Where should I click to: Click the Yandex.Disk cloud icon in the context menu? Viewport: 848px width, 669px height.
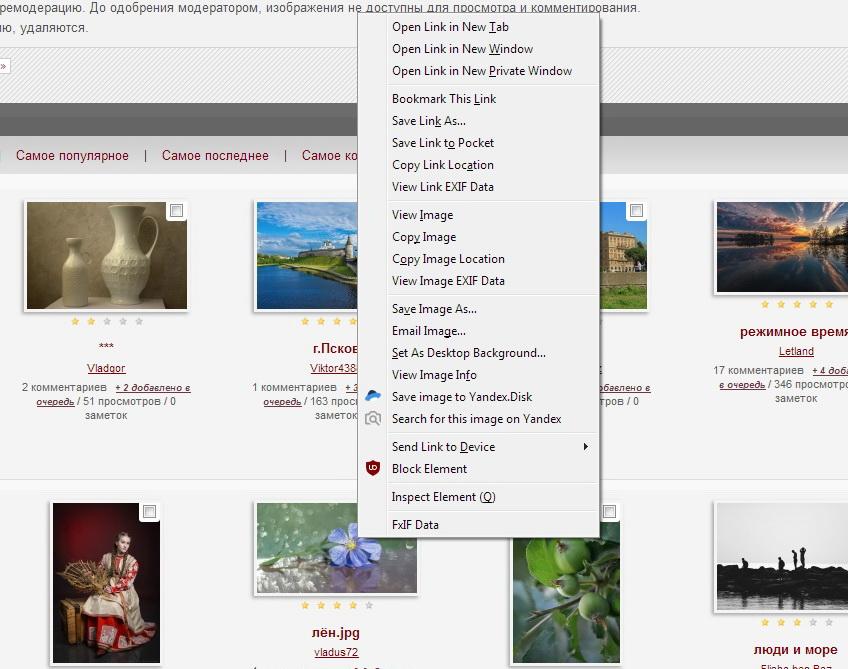(373, 396)
